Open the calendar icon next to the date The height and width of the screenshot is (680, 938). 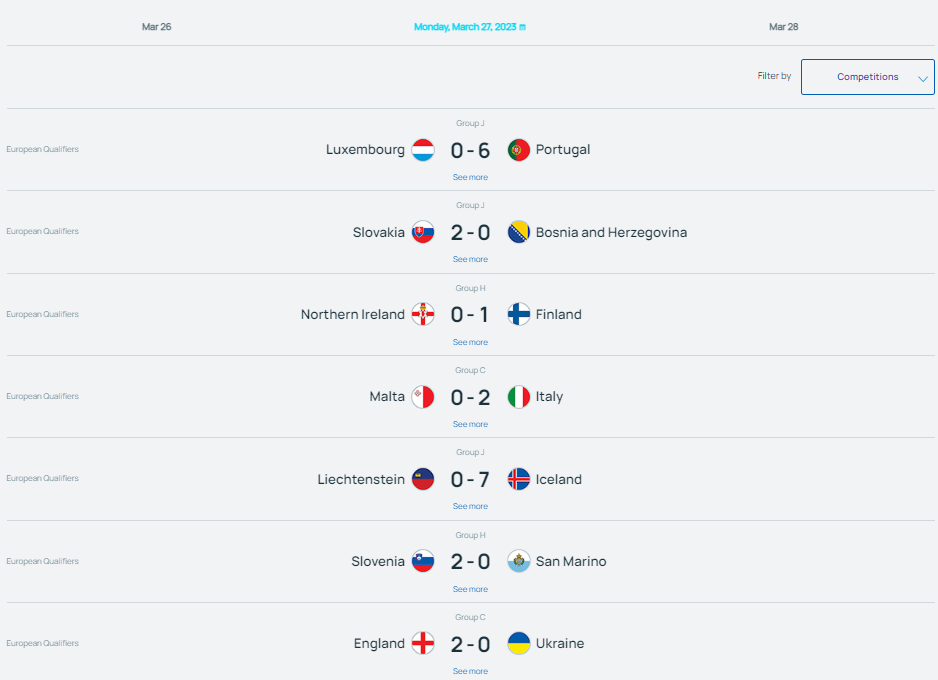tap(522, 27)
